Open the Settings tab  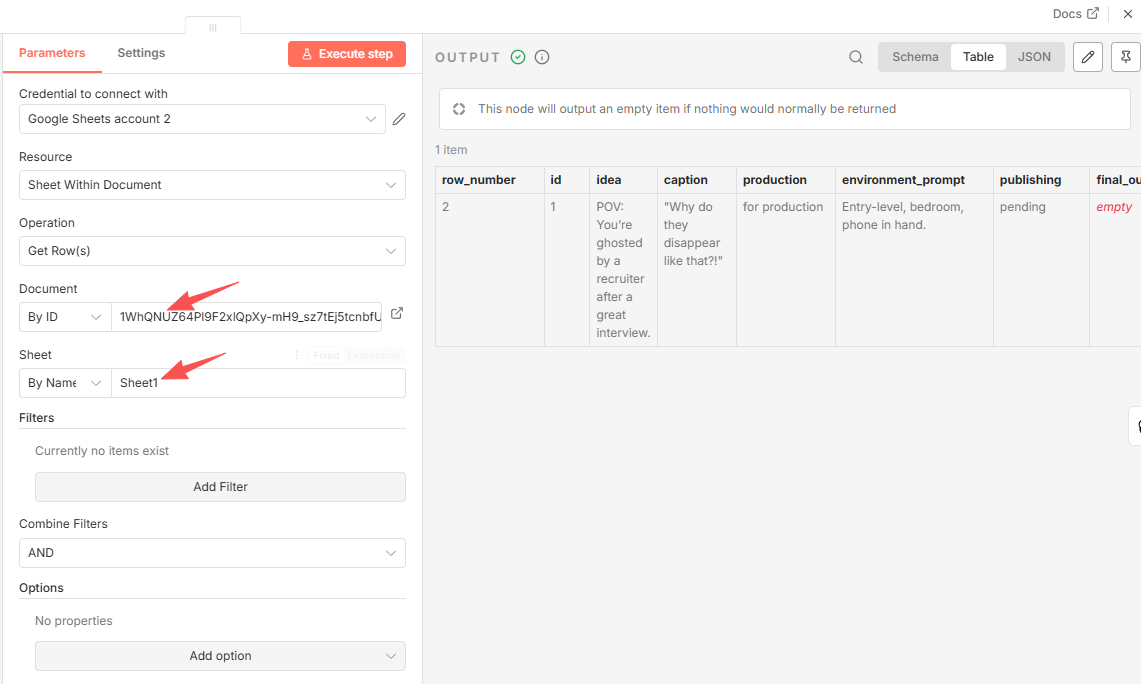(x=141, y=53)
